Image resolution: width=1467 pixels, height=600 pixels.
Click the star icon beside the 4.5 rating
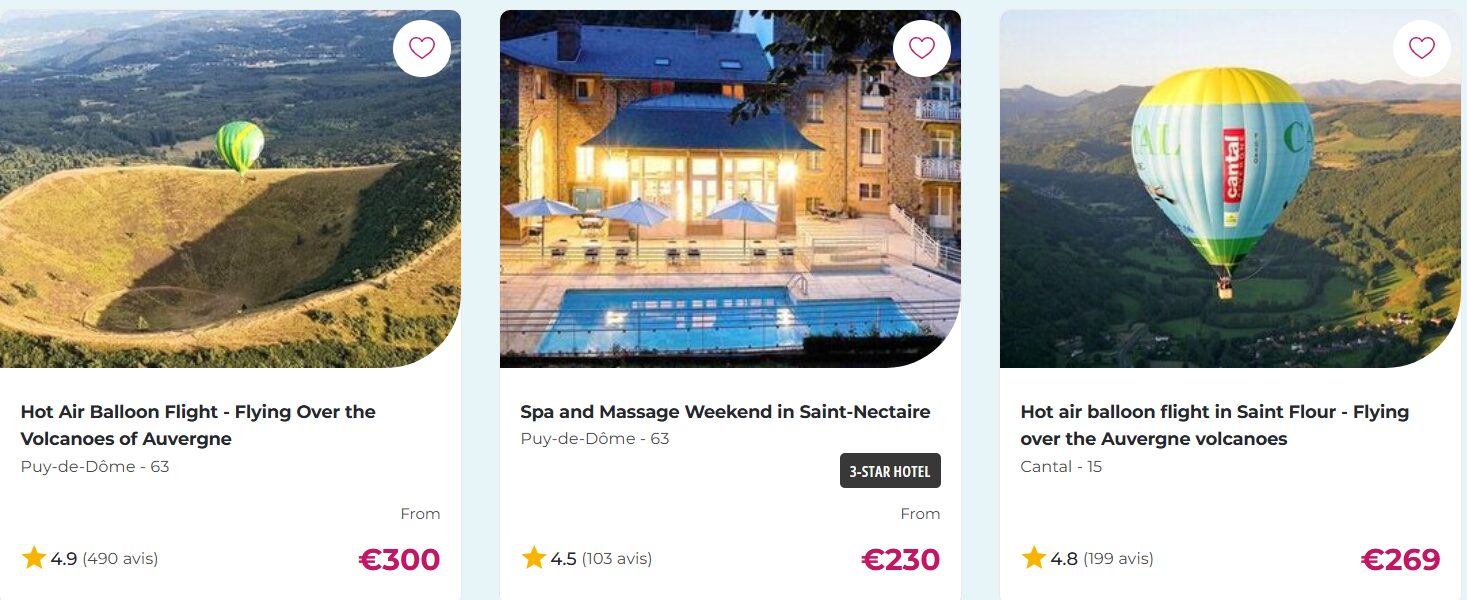pyautogui.click(x=534, y=558)
